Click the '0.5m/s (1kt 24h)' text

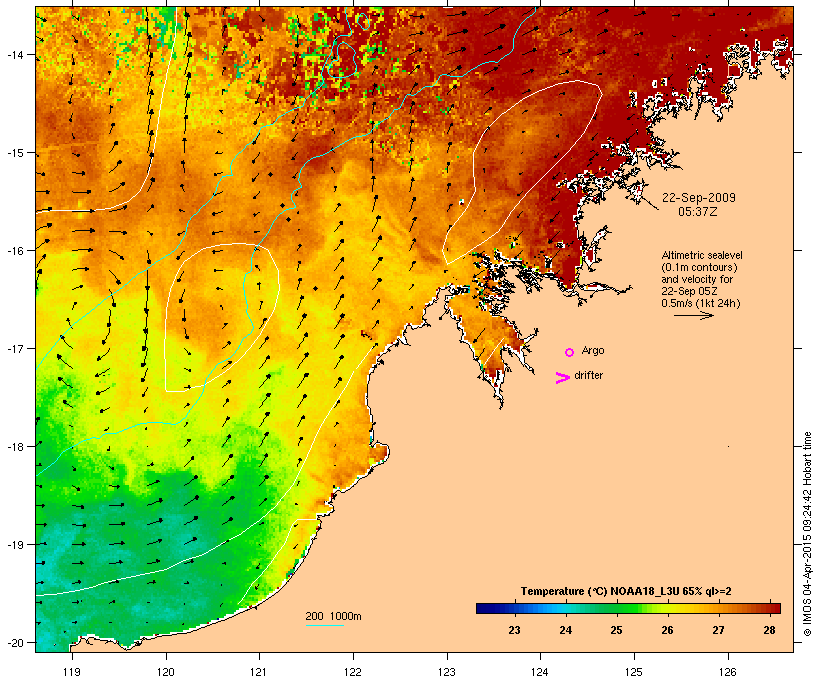pyautogui.click(x=701, y=303)
